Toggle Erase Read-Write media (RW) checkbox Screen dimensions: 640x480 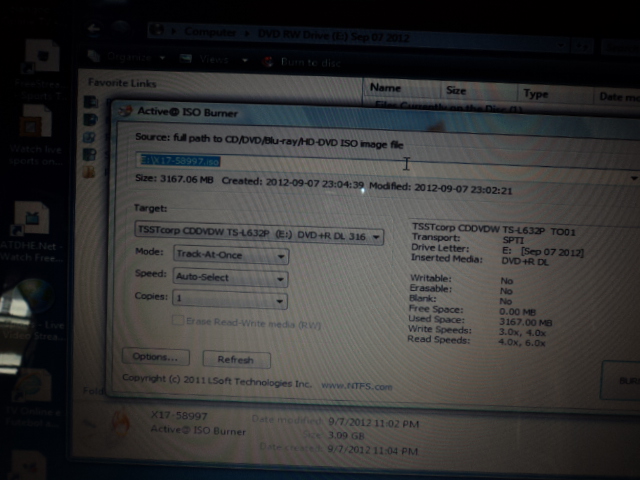pyautogui.click(x=178, y=320)
